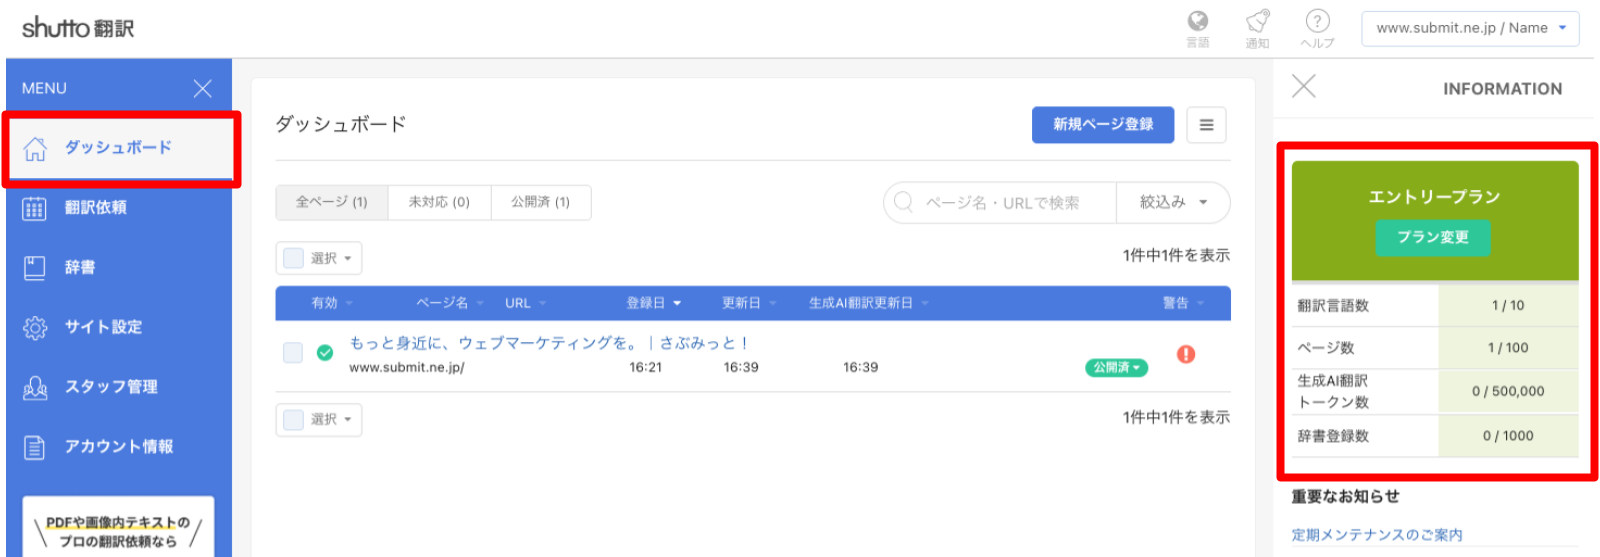This screenshot has height=557, width=1600.
Task: Click the エントリープラン heading
Action: [1434, 197]
